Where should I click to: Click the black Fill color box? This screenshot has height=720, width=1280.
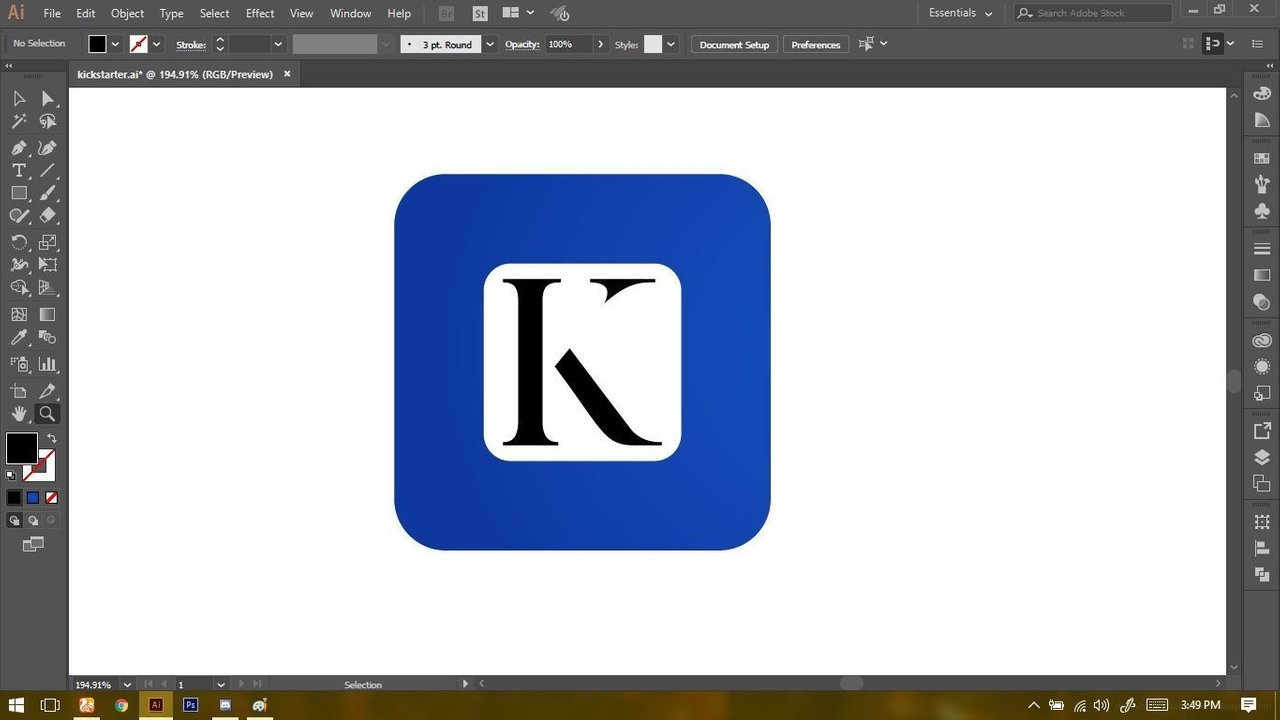click(x=22, y=448)
